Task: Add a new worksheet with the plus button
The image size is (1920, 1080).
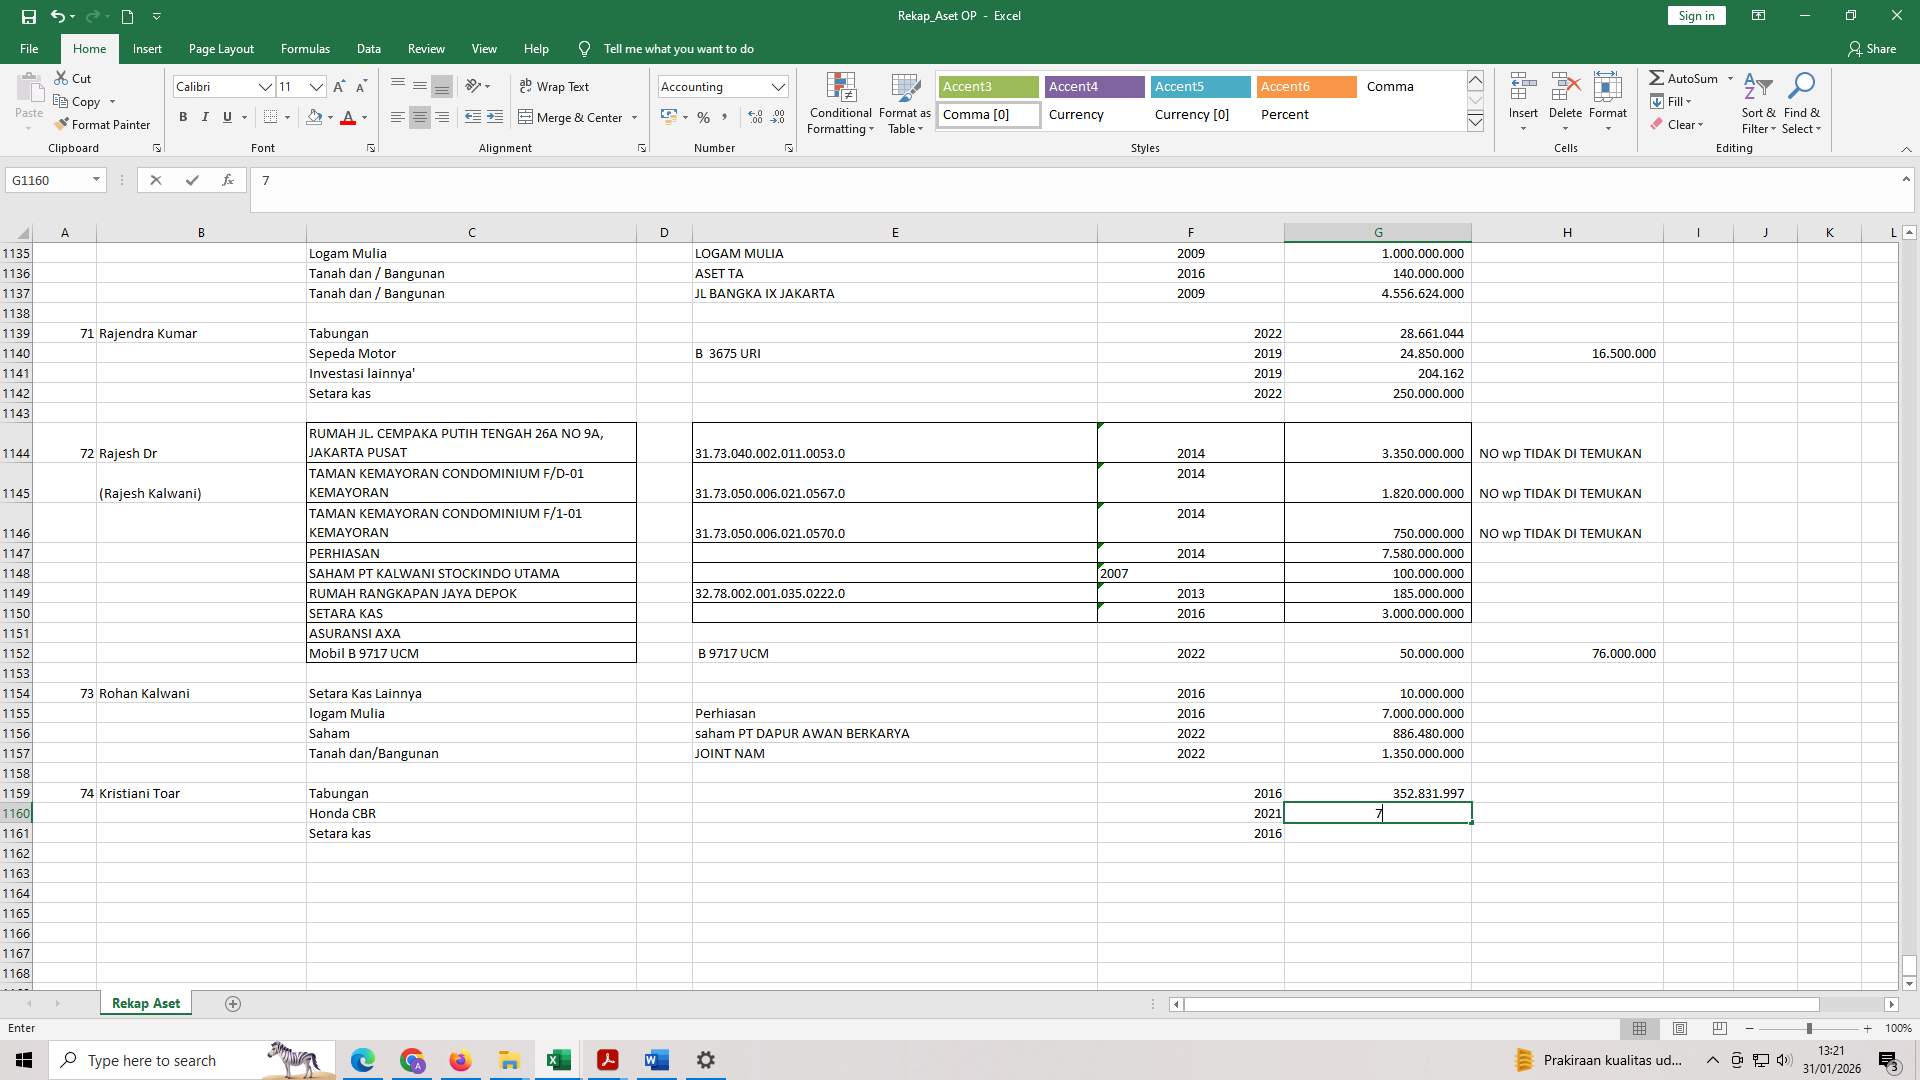Action: (233, 1003)
